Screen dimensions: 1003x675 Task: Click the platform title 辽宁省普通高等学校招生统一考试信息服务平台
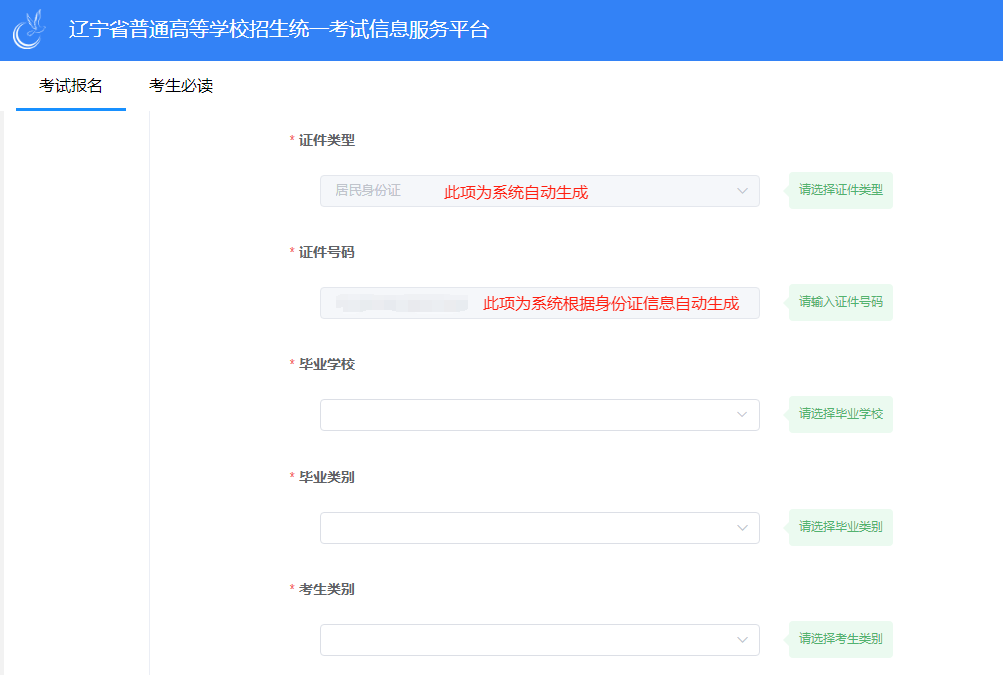click(x=279, y=30)
